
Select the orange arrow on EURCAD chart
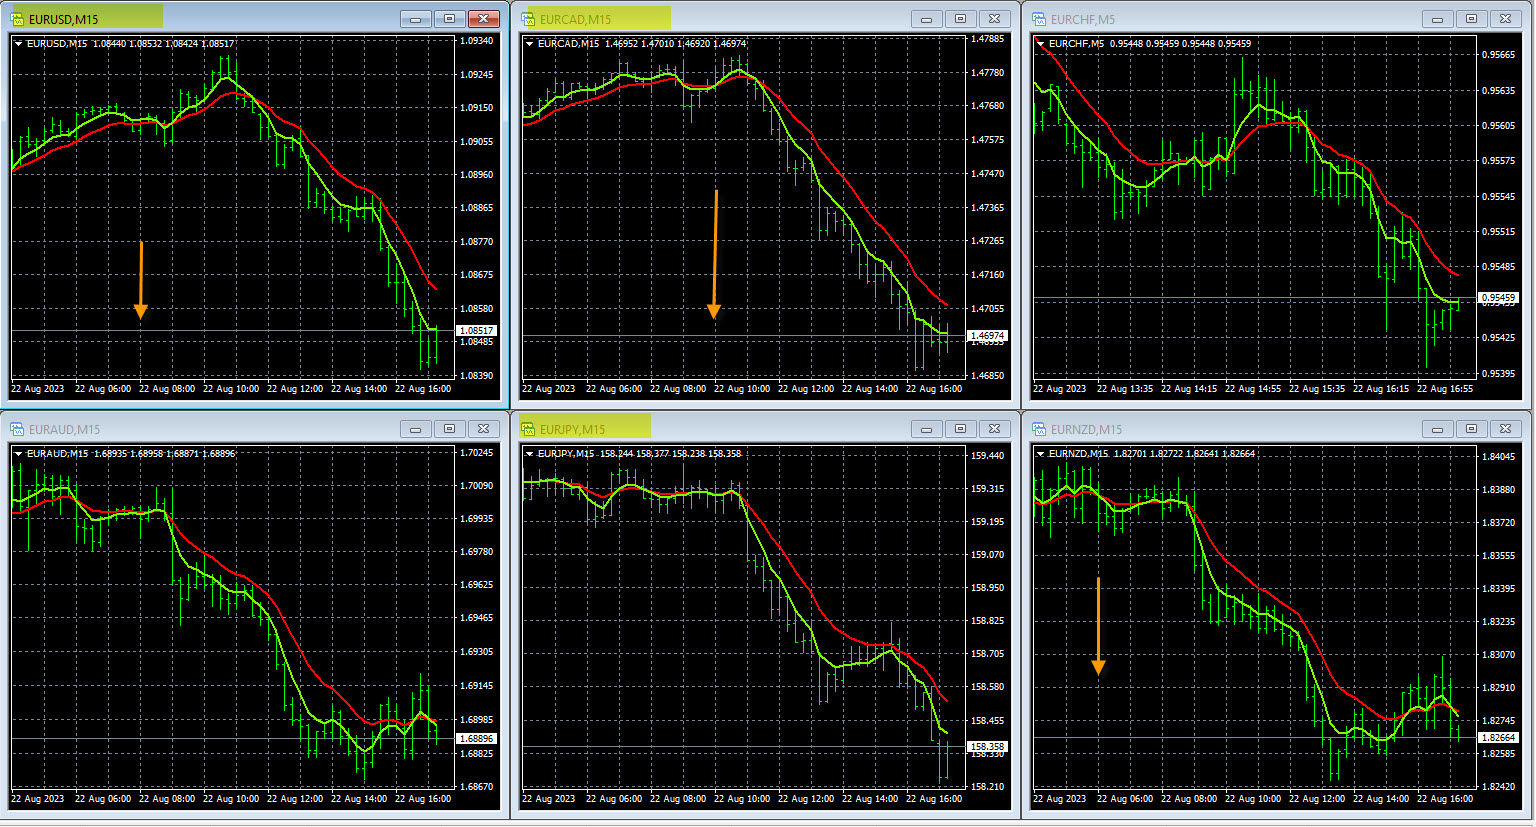714,255
